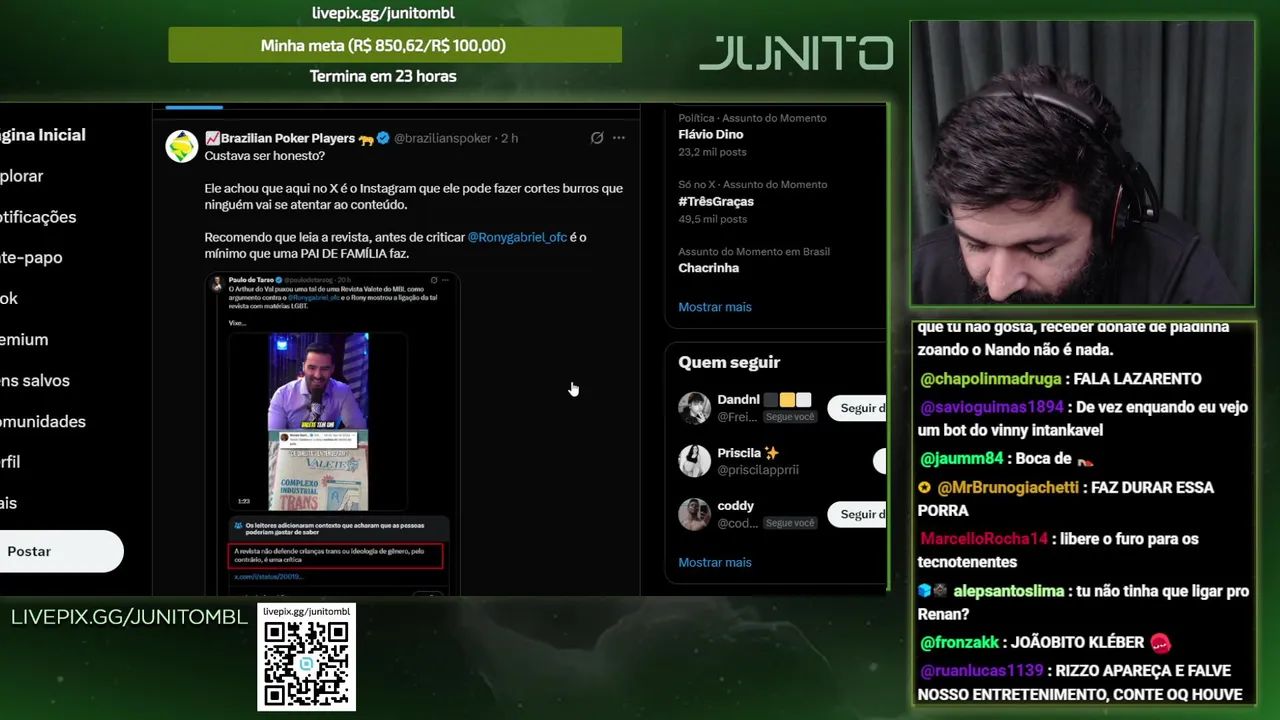Open Chacrinha trending topic

pos(709,268)
